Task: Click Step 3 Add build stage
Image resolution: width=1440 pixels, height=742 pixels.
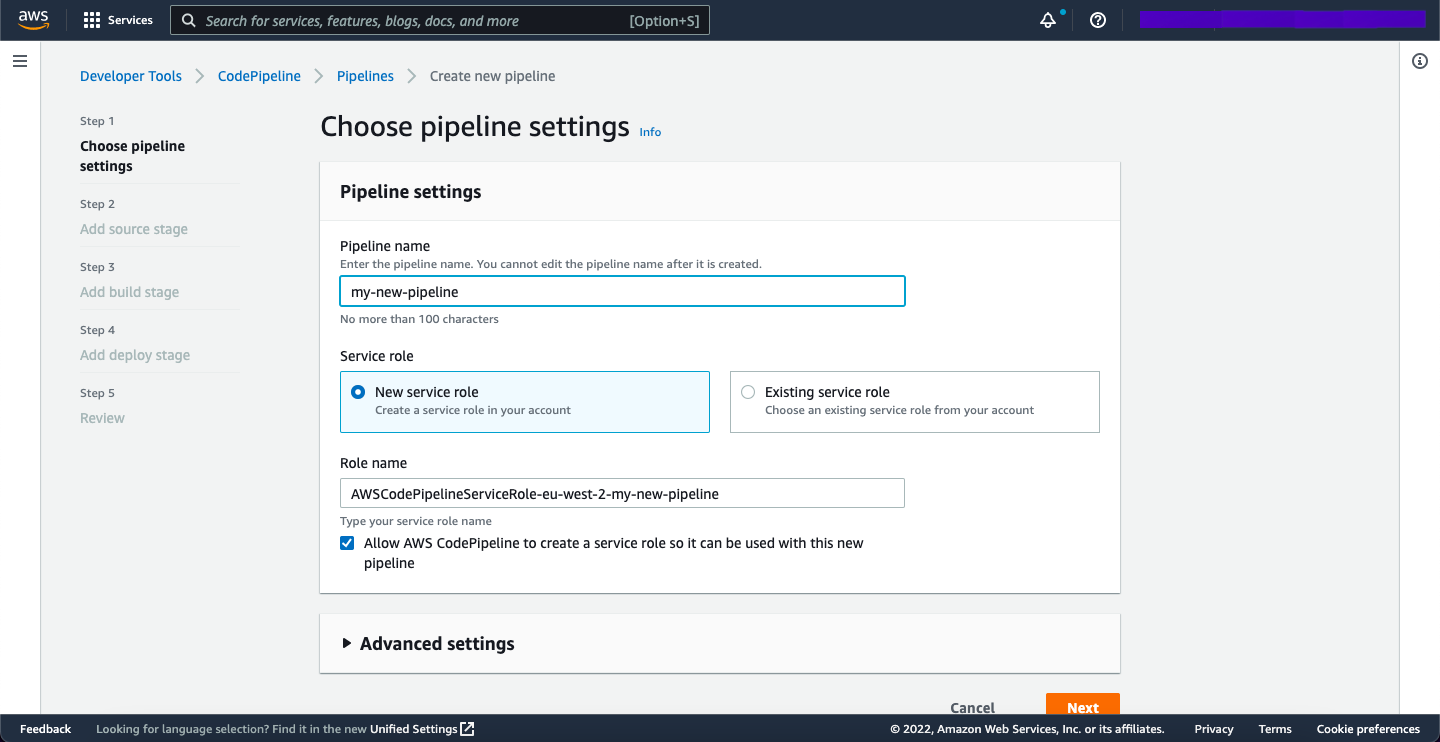Action: [130, 292]
